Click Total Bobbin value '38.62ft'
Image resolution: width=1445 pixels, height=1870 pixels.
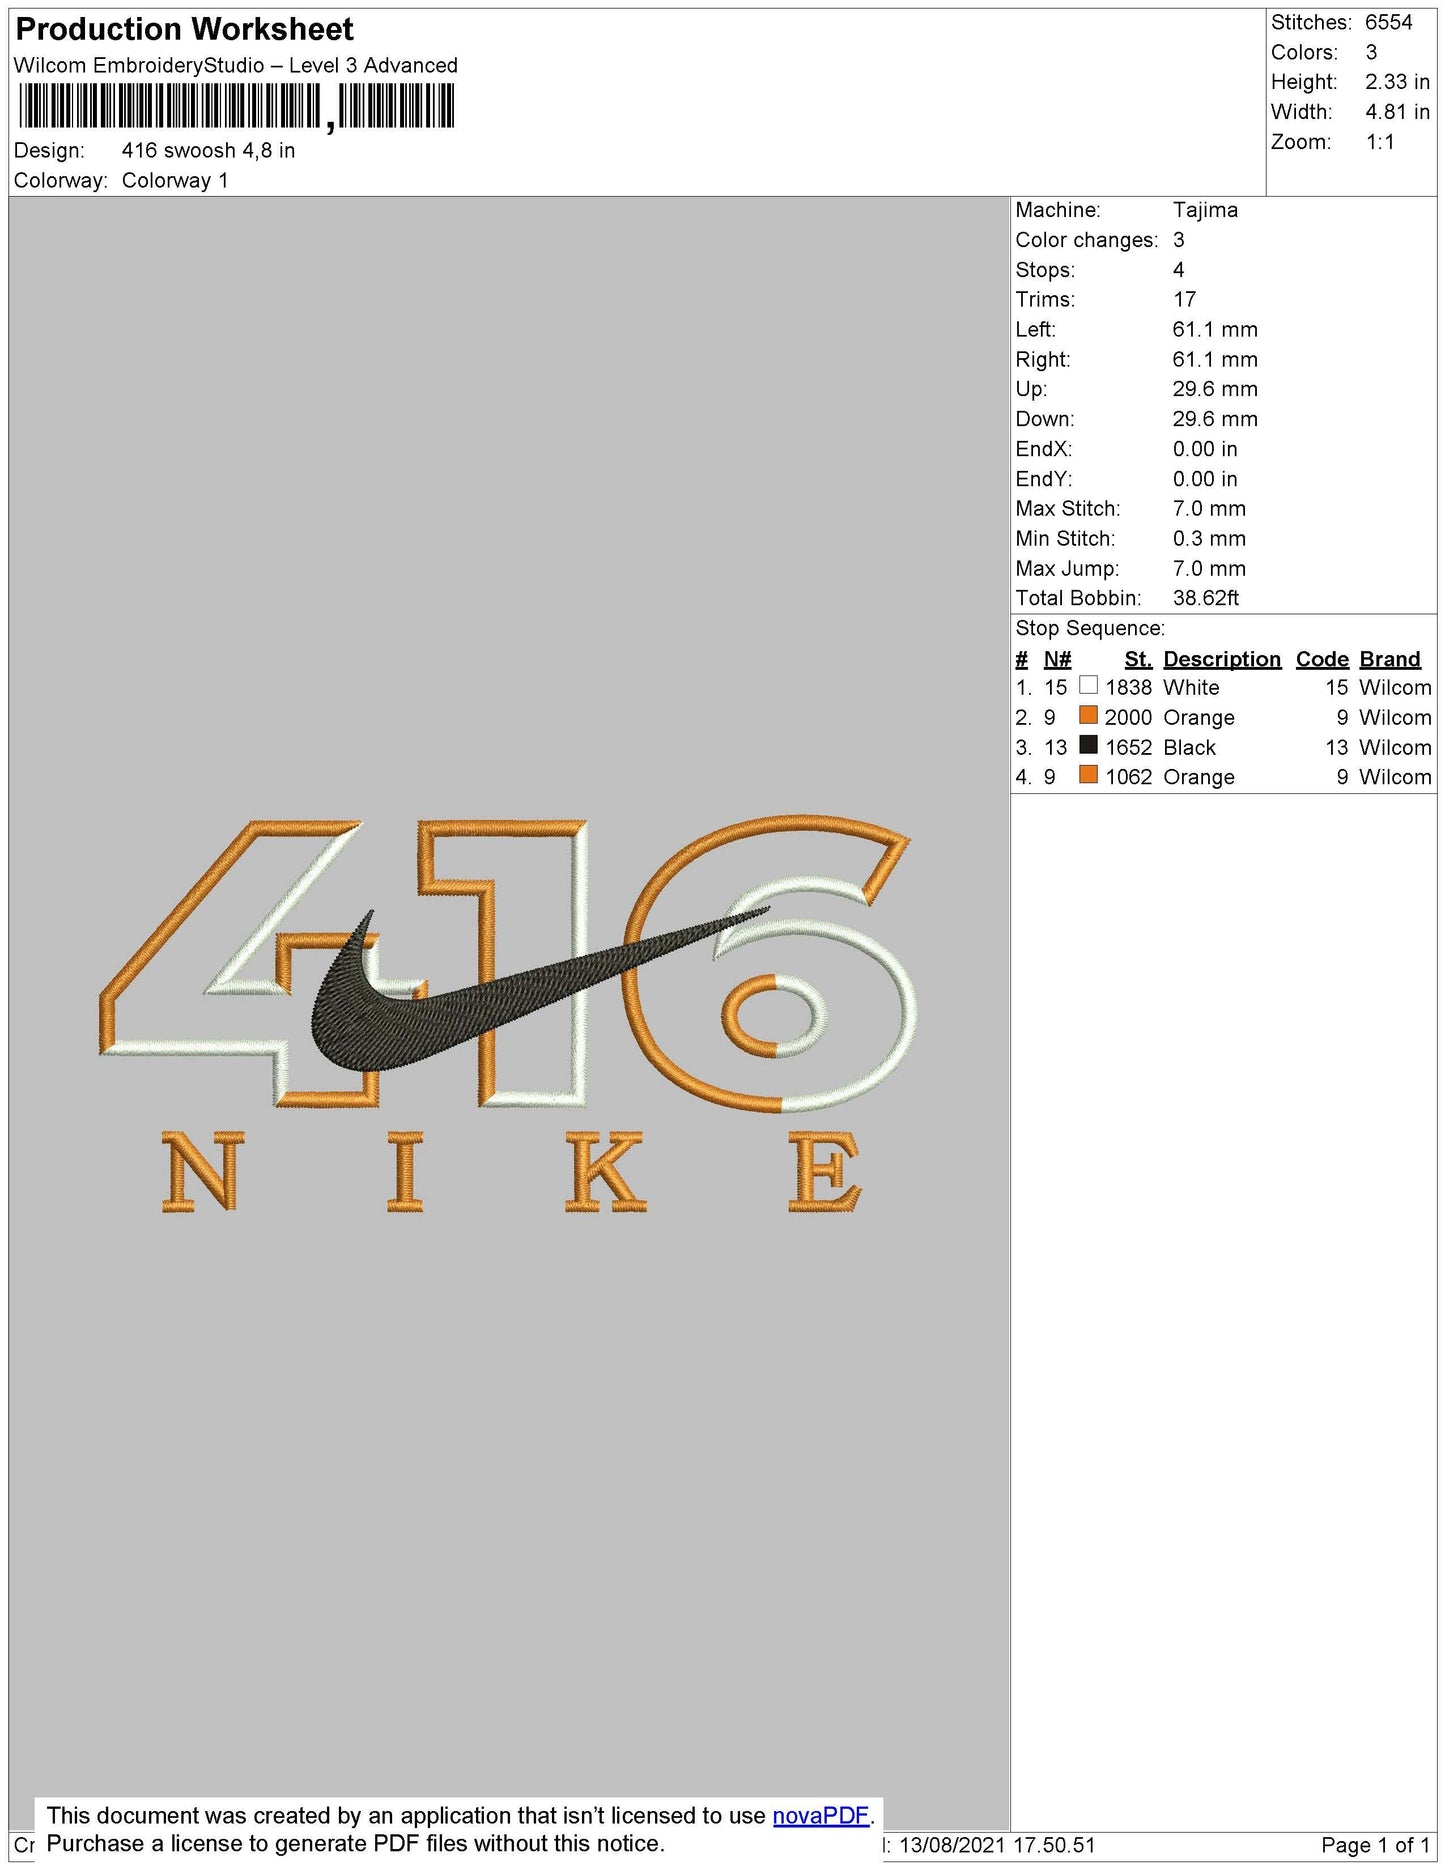pyautogui.click(x=1206, y=598)
